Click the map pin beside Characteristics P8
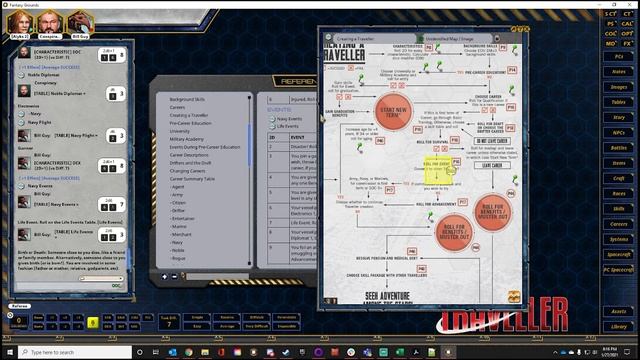The width and height of the screenshot is (640, 360). [438, 49]
